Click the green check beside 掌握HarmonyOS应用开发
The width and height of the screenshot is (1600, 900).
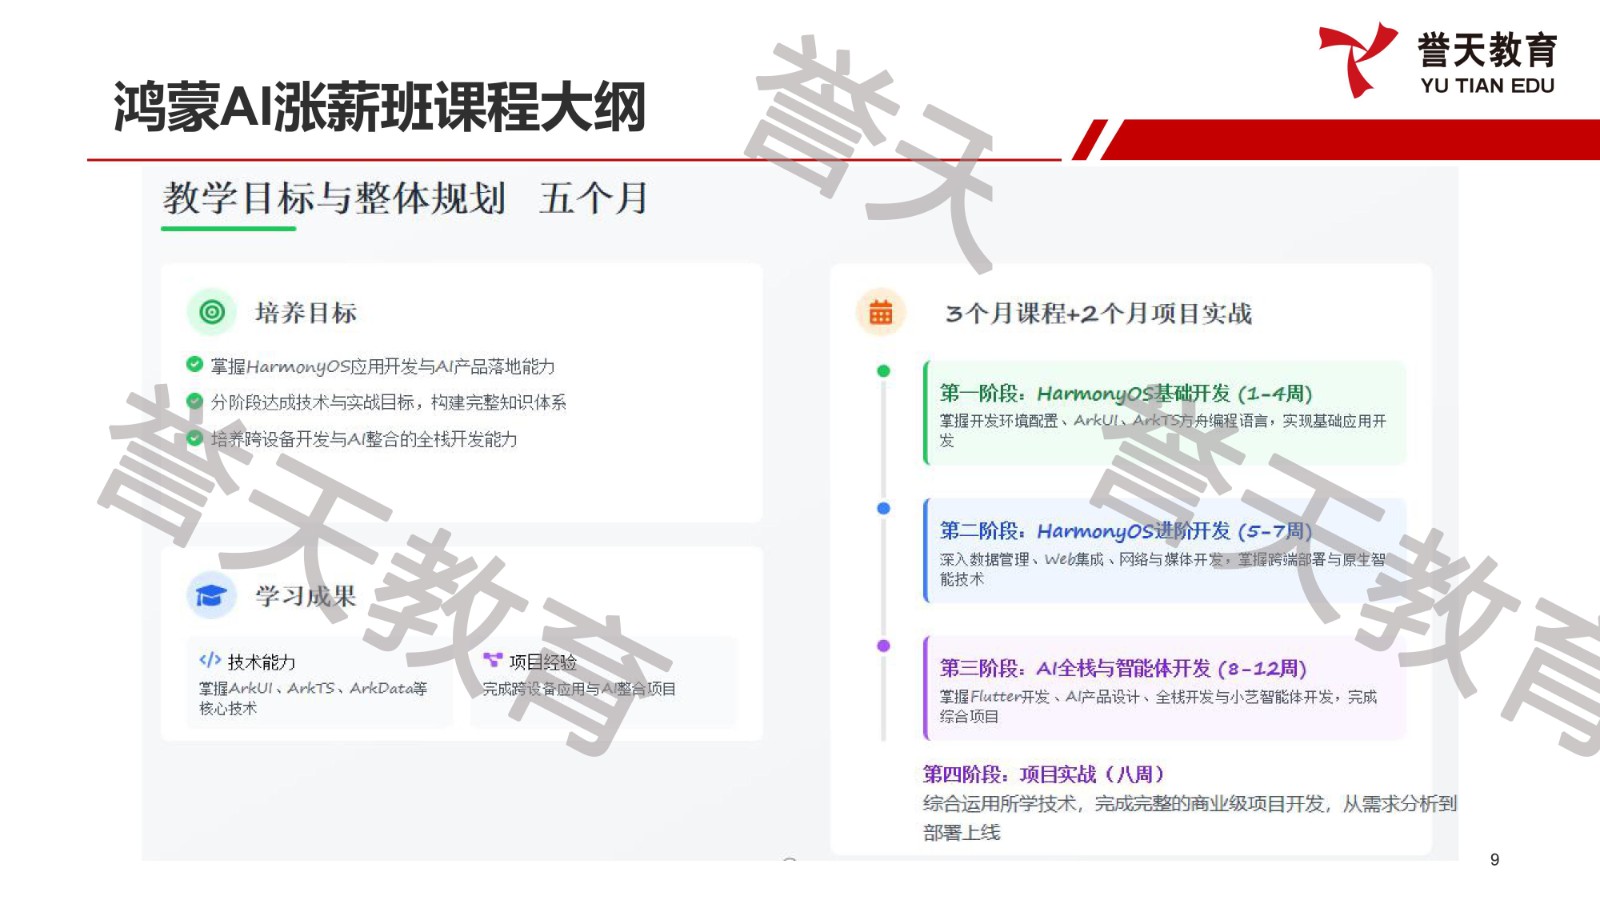195,365
